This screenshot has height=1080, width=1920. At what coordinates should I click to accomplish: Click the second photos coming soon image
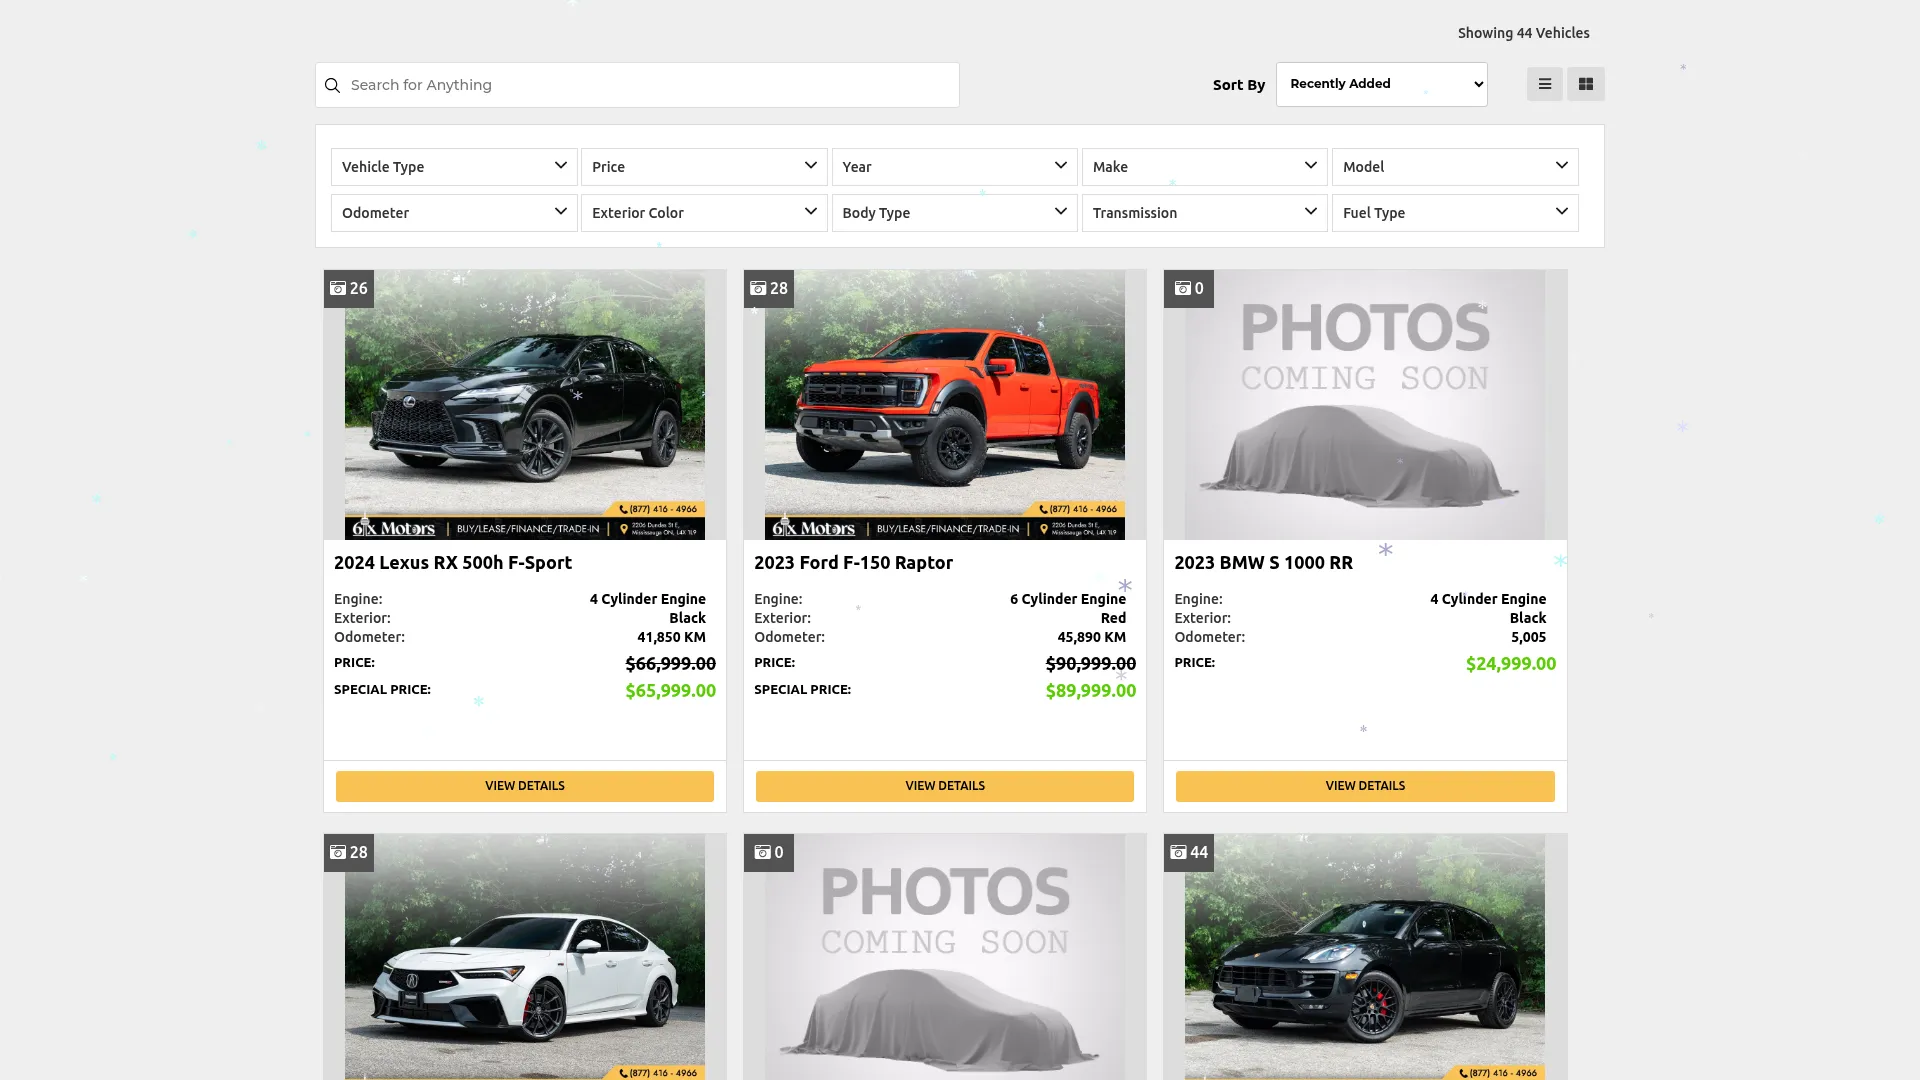click(945, 957)
